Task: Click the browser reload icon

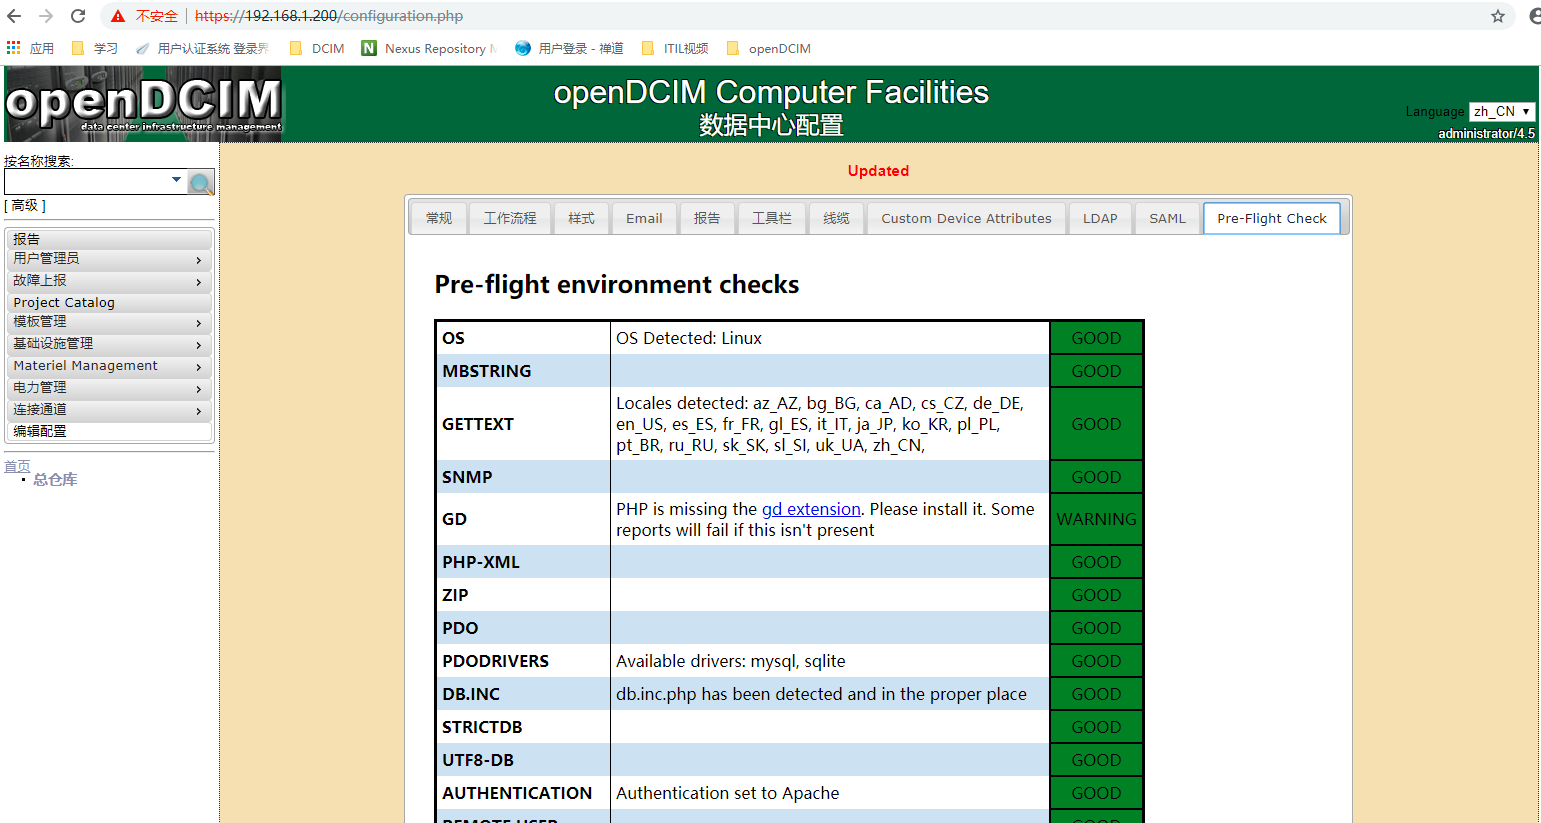Action: 77,16
